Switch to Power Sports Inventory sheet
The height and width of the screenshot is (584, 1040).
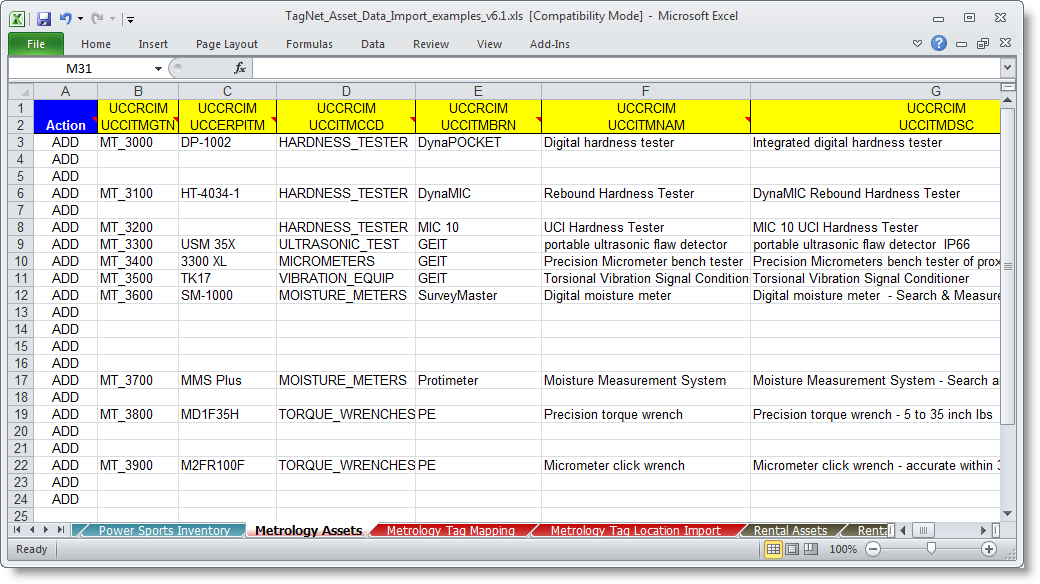[164, 530]
